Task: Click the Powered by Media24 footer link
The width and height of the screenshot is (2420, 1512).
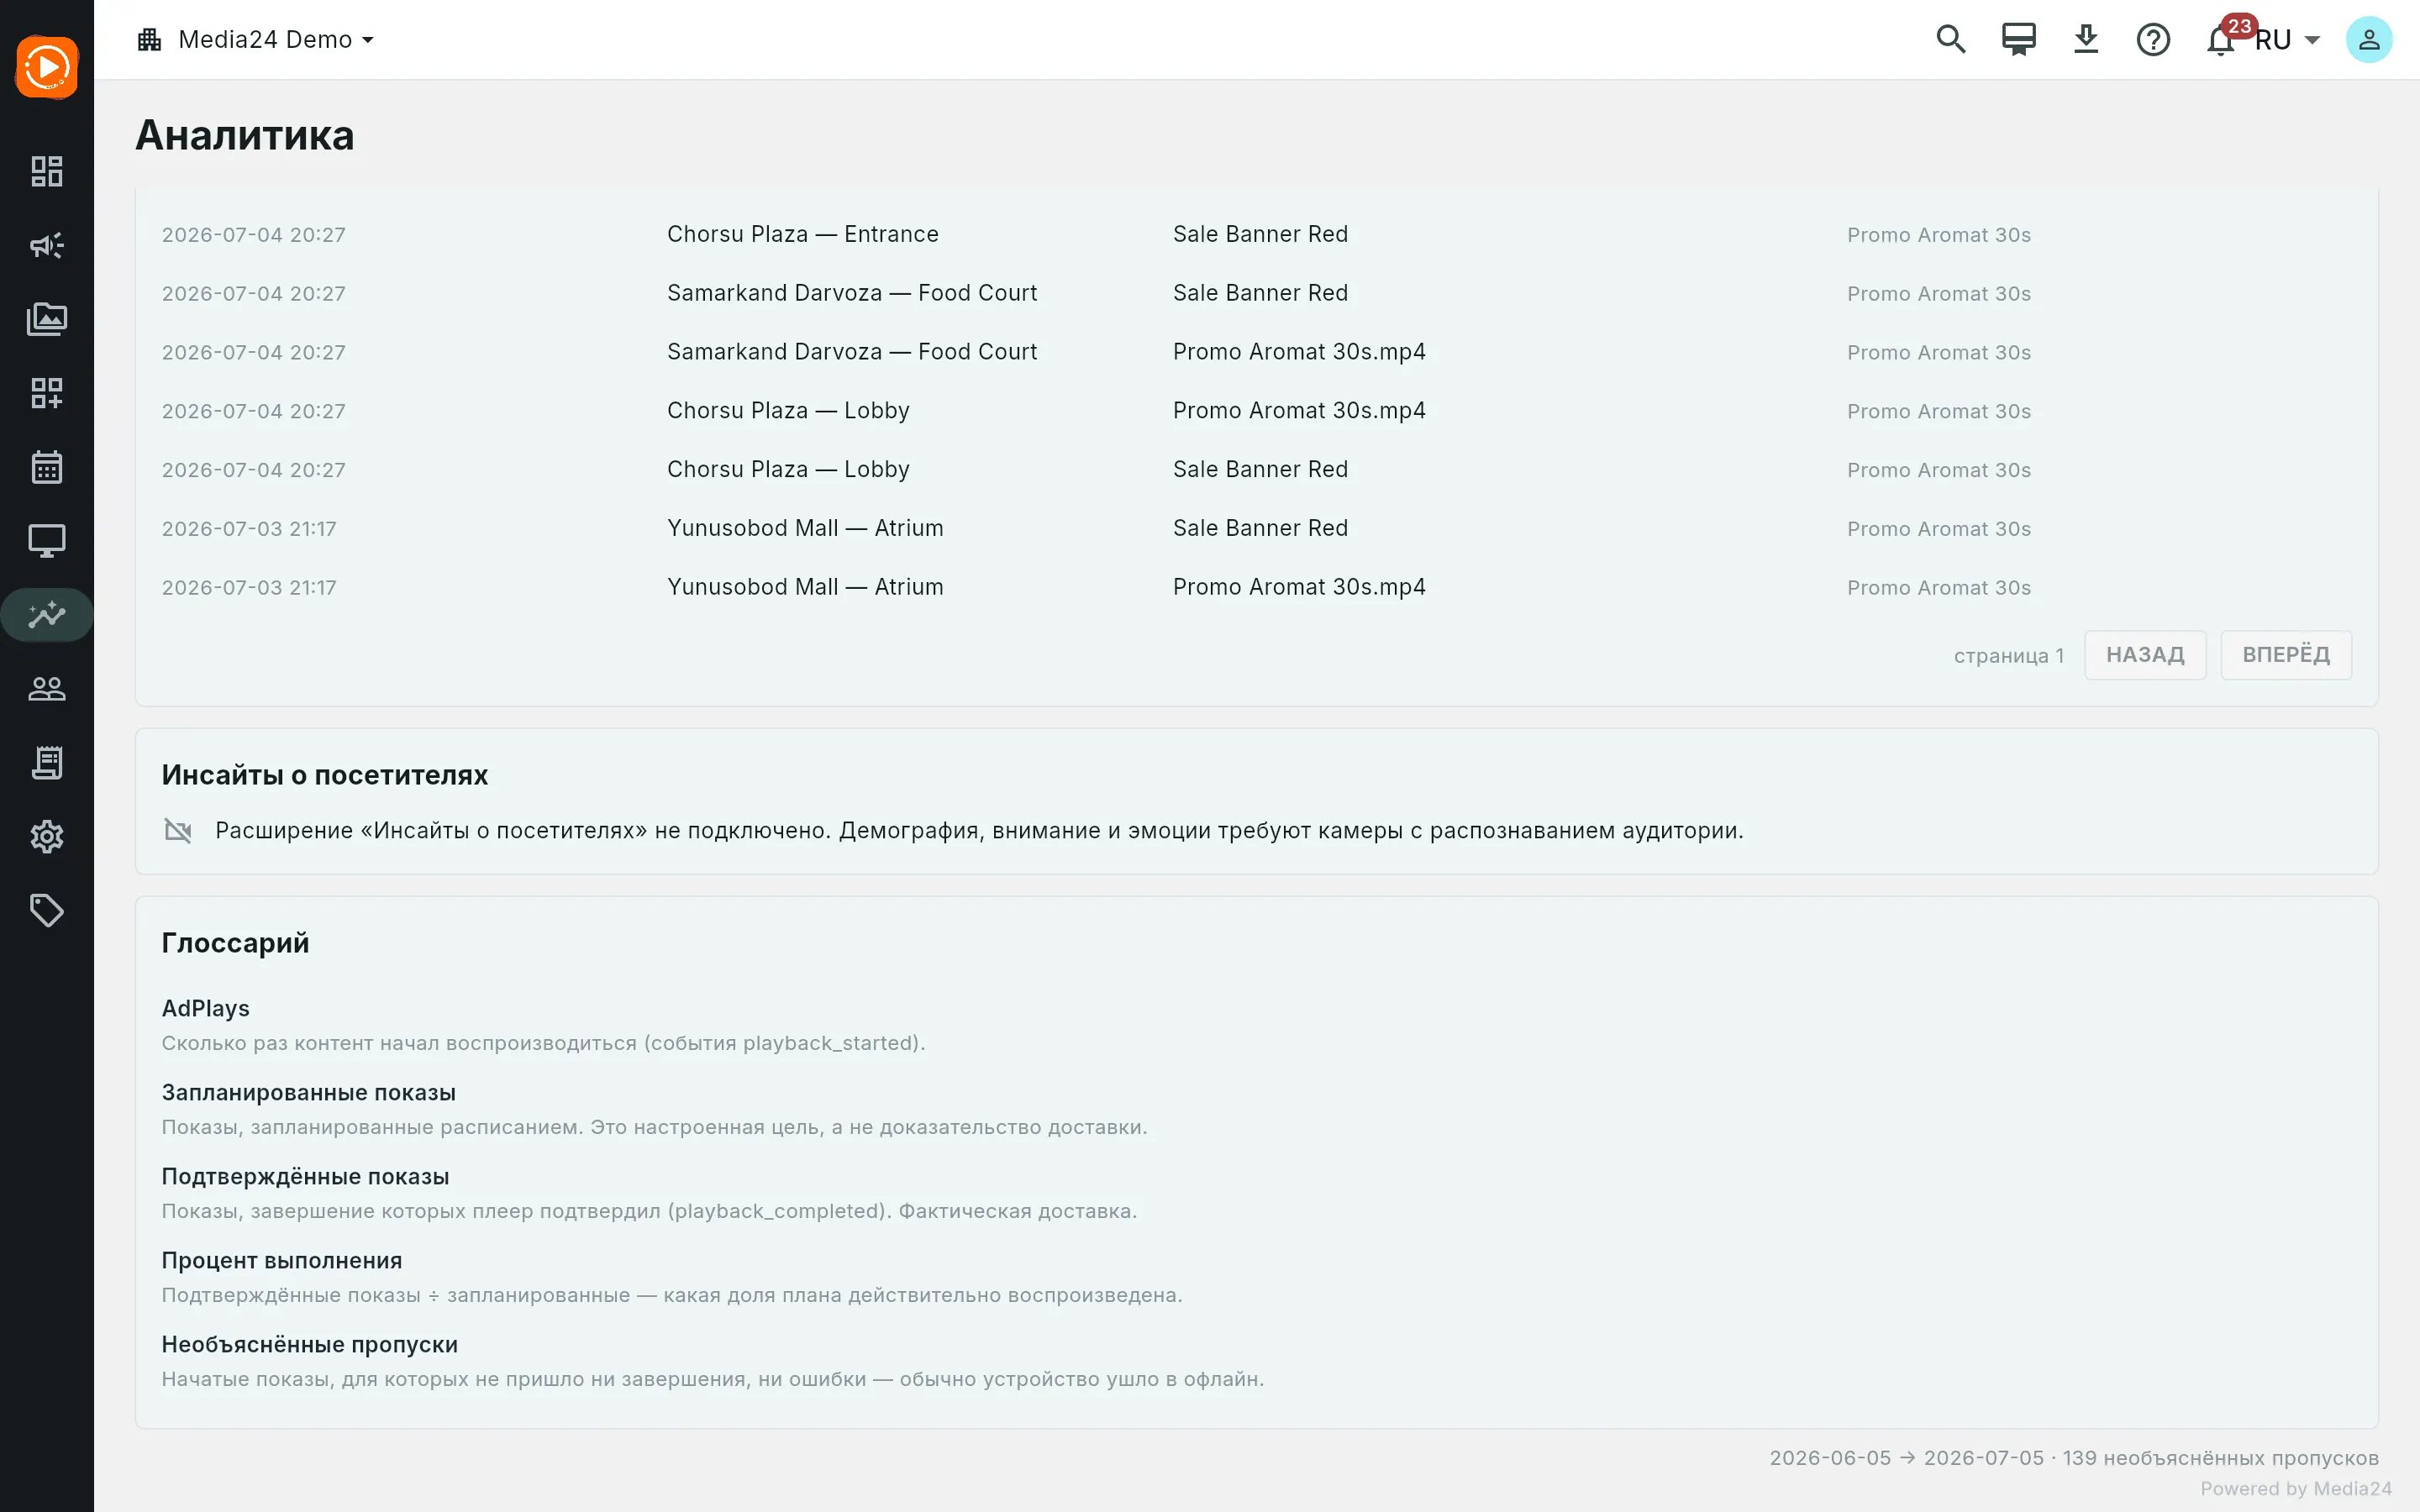Action: 2296,1489
